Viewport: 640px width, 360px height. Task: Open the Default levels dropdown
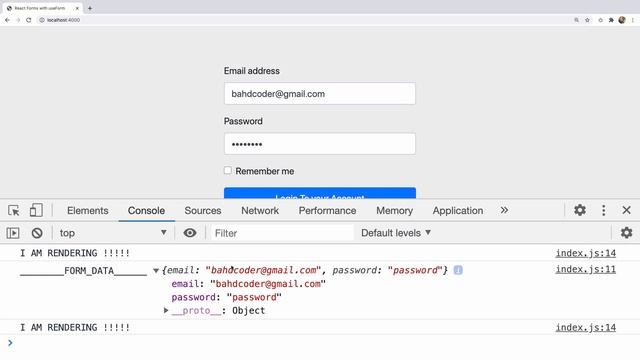pyautogui.click(x=396, y=233)
